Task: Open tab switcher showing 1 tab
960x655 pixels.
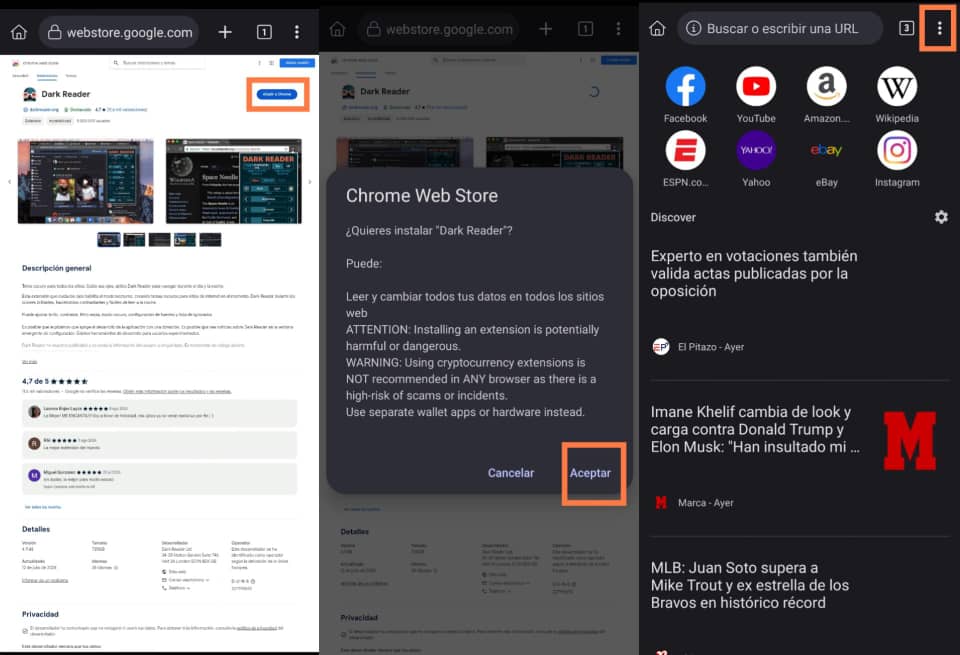Action: point(264,32)
